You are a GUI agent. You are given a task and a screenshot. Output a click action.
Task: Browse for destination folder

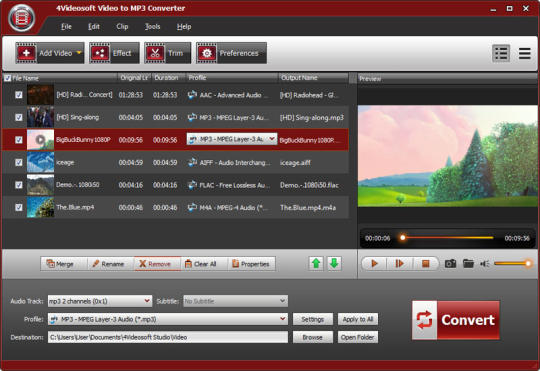(313, 337)
